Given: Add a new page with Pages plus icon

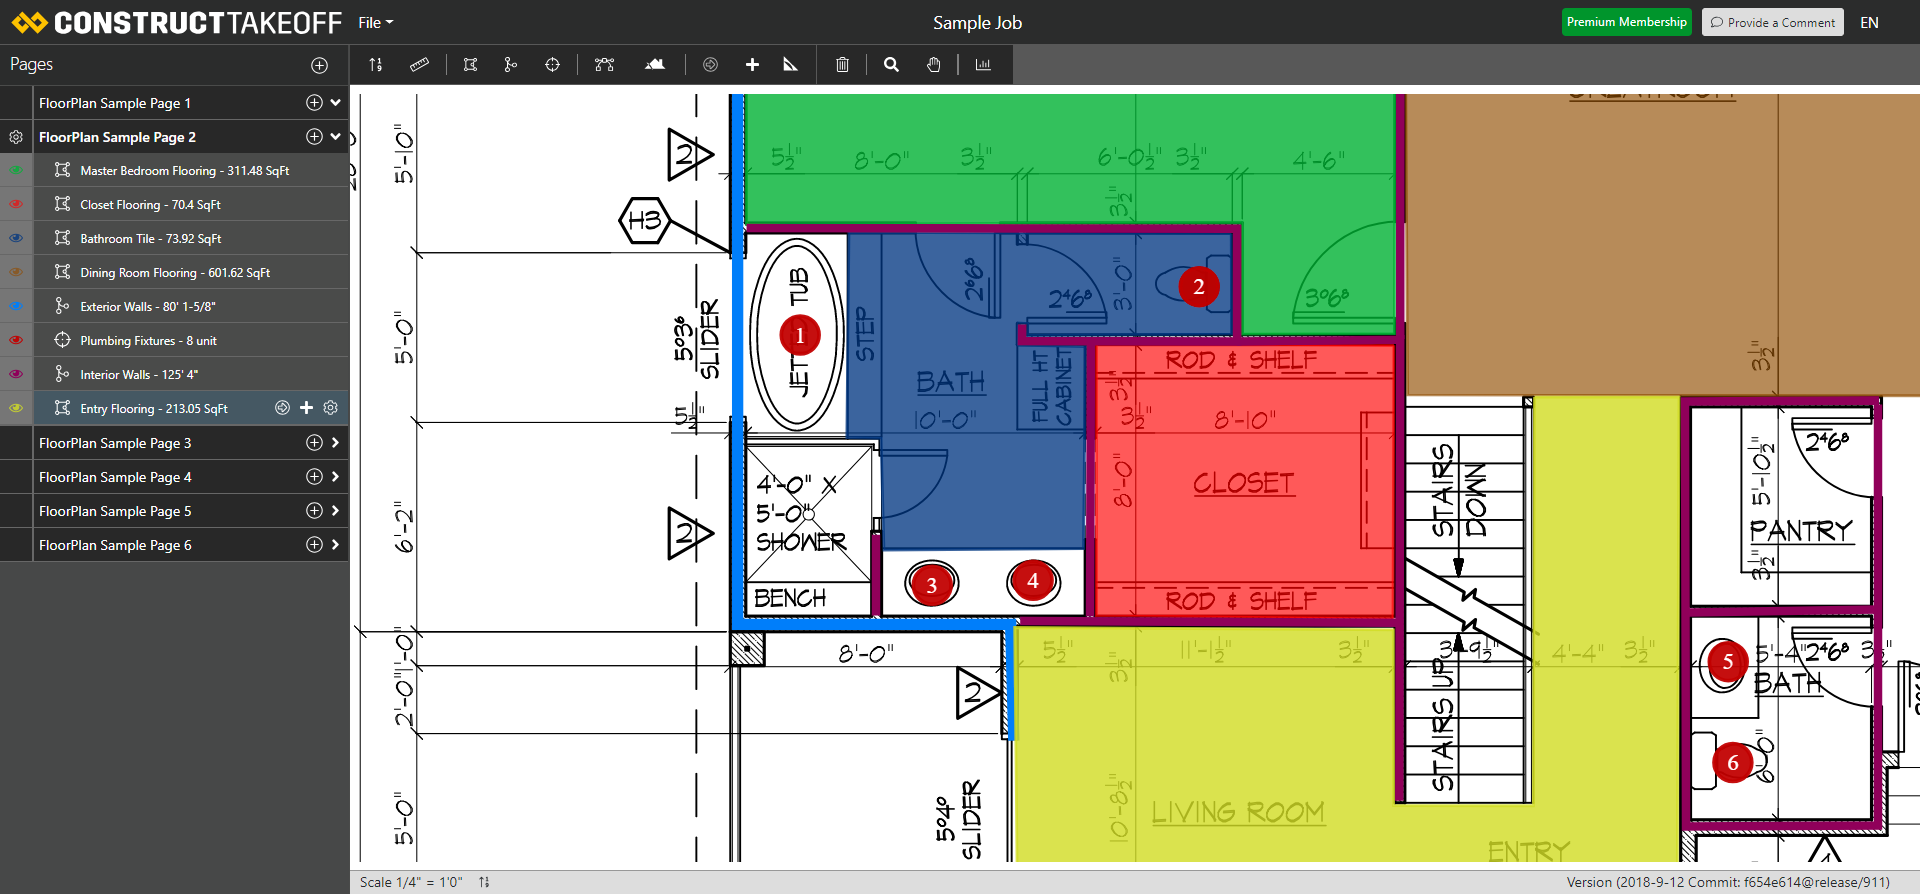Looking at the screenshot, I should [319, 65].
